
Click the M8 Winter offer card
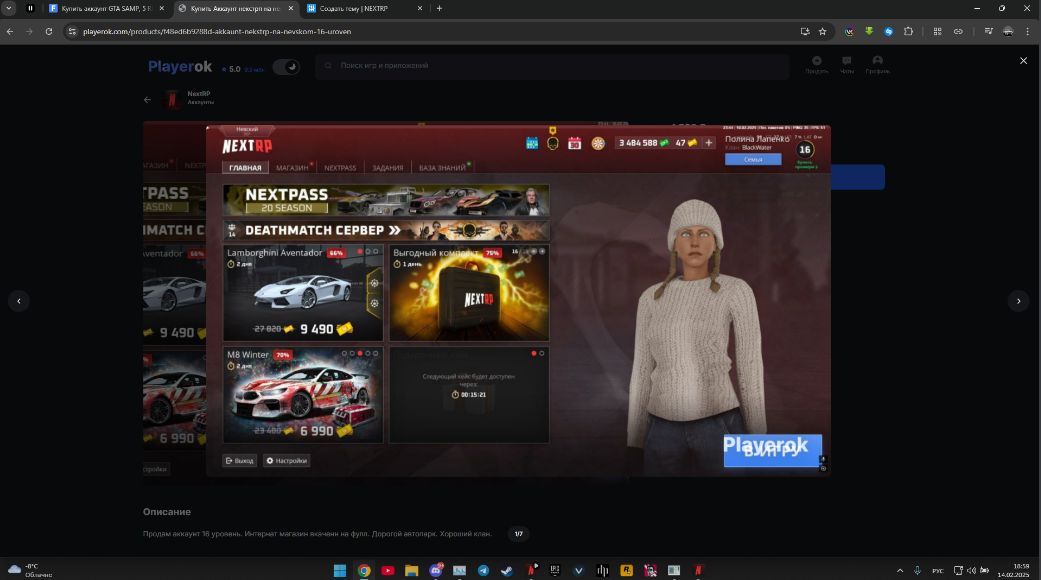point(303,395)
